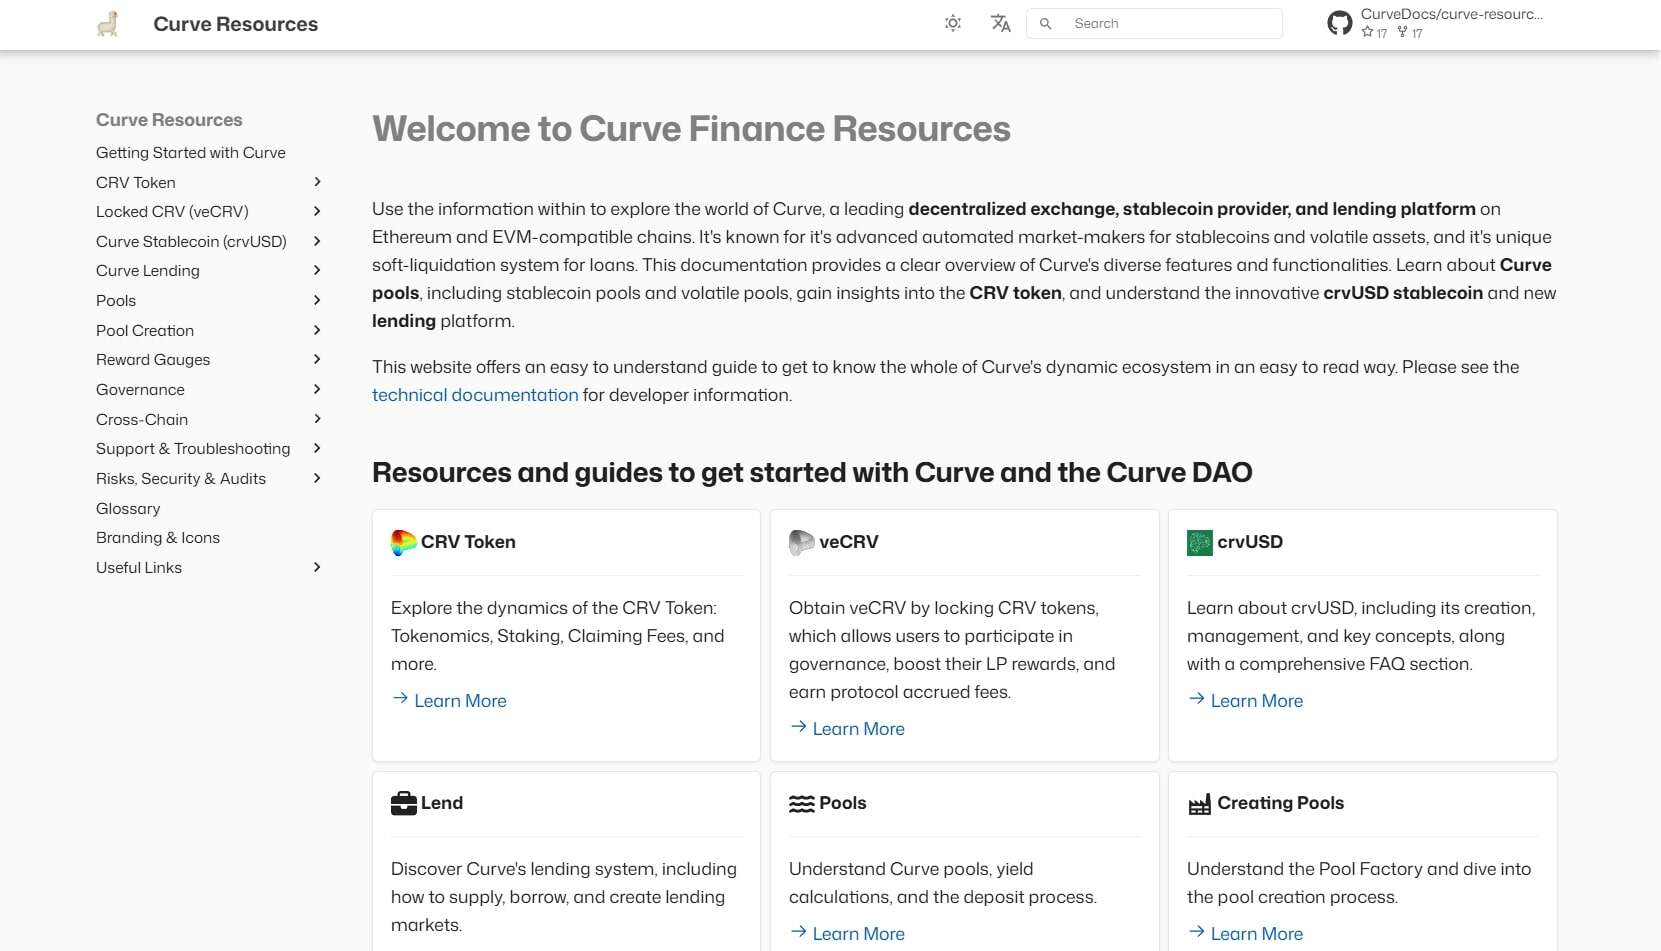This screenshot has width=1661, height=951.
Task: Follow the technical documentation link
Action: [x=475, y=395]
